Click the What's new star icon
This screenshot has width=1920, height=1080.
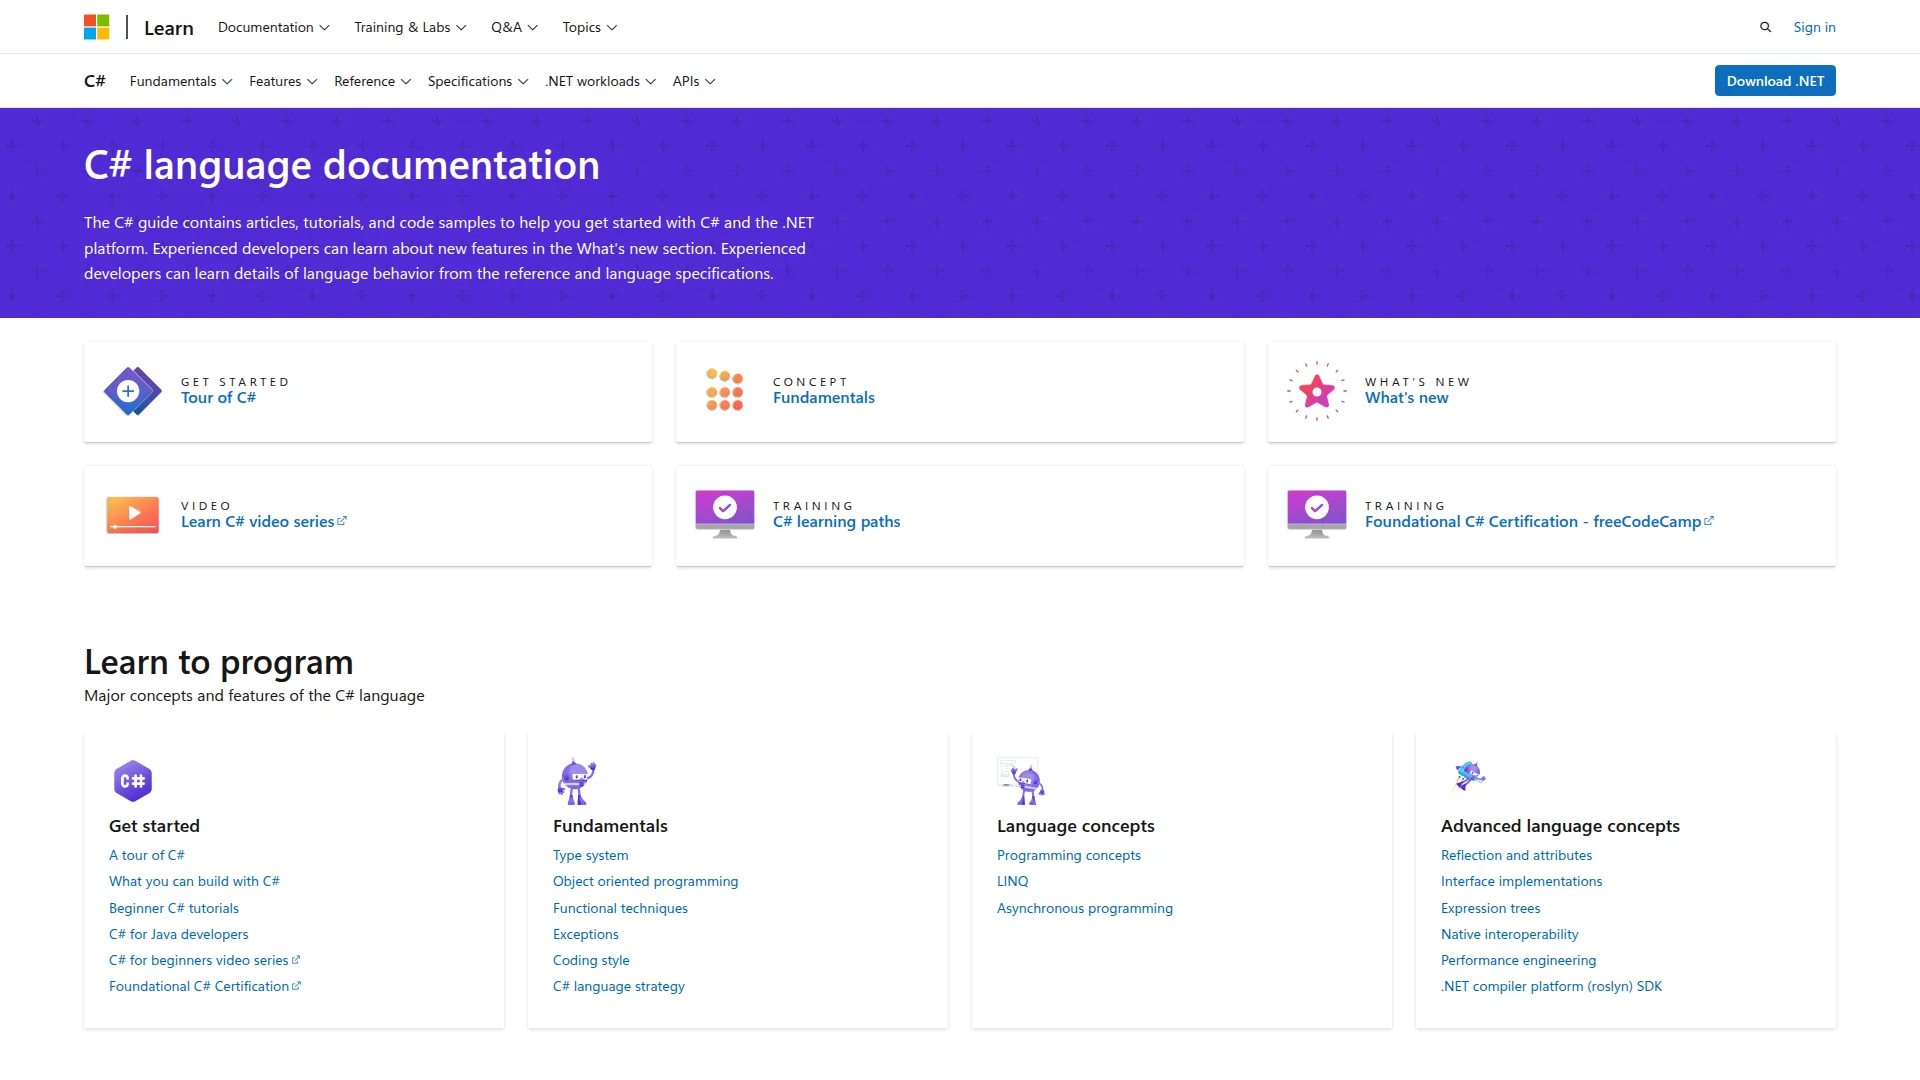point(1316,391)
